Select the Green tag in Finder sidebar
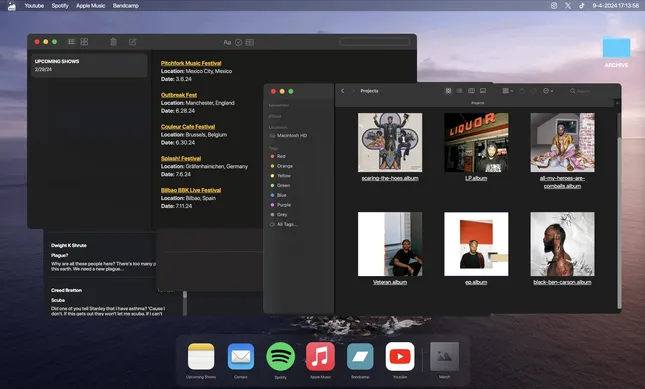This screenshot has width=645, height=389. pyautogui.click(x=280, y=185)
